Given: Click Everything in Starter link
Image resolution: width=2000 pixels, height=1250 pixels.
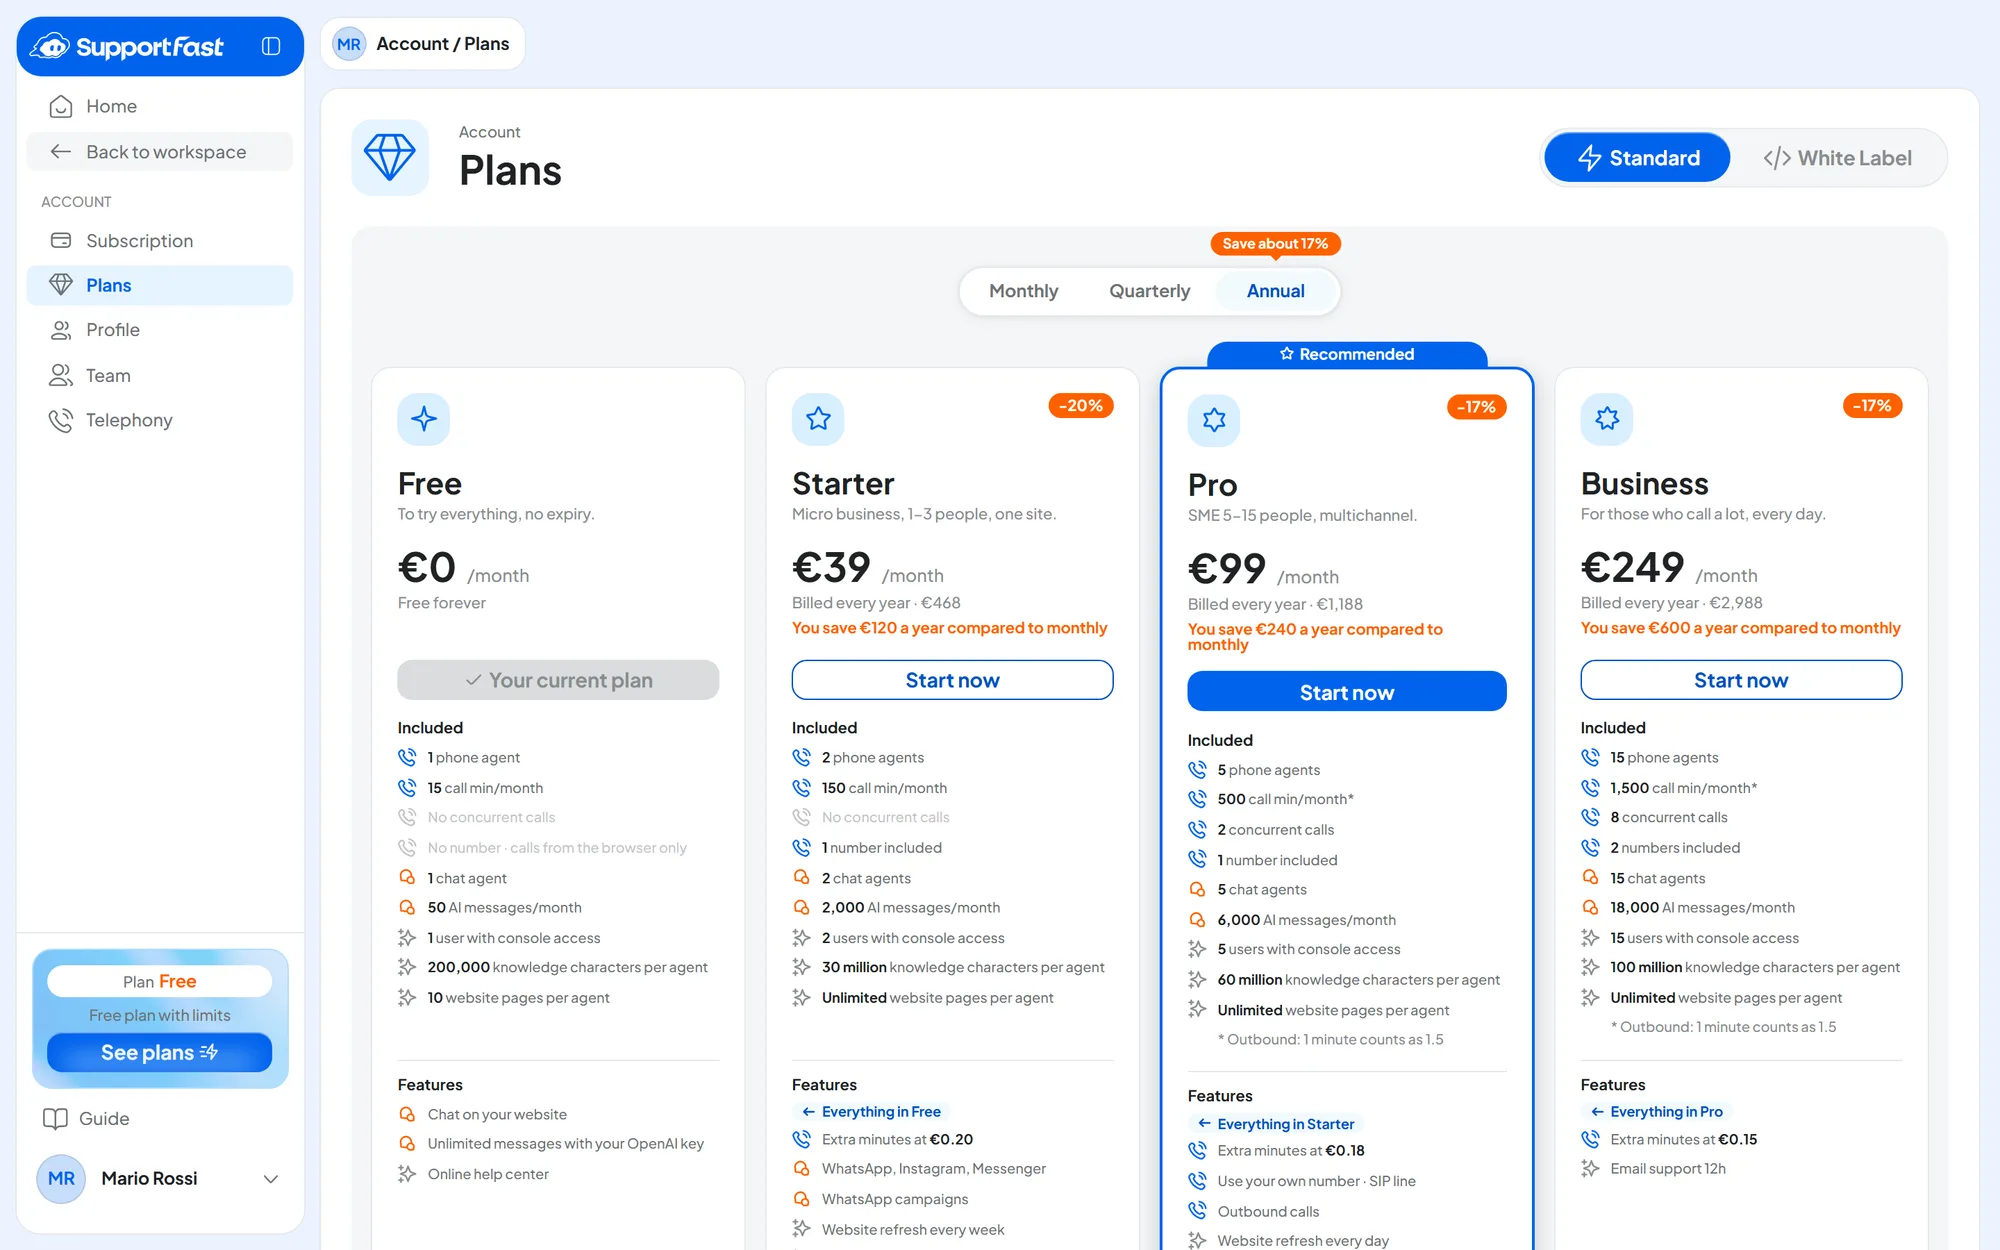Looking at the screenshot, I should pos(1278,1124).
